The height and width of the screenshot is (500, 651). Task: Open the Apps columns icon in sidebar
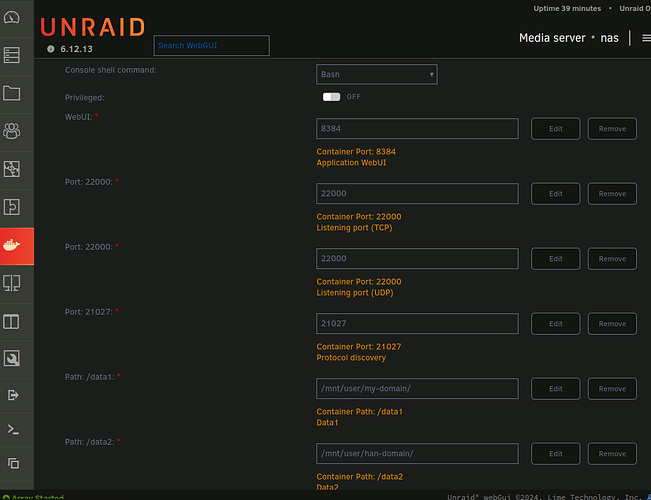12,321
